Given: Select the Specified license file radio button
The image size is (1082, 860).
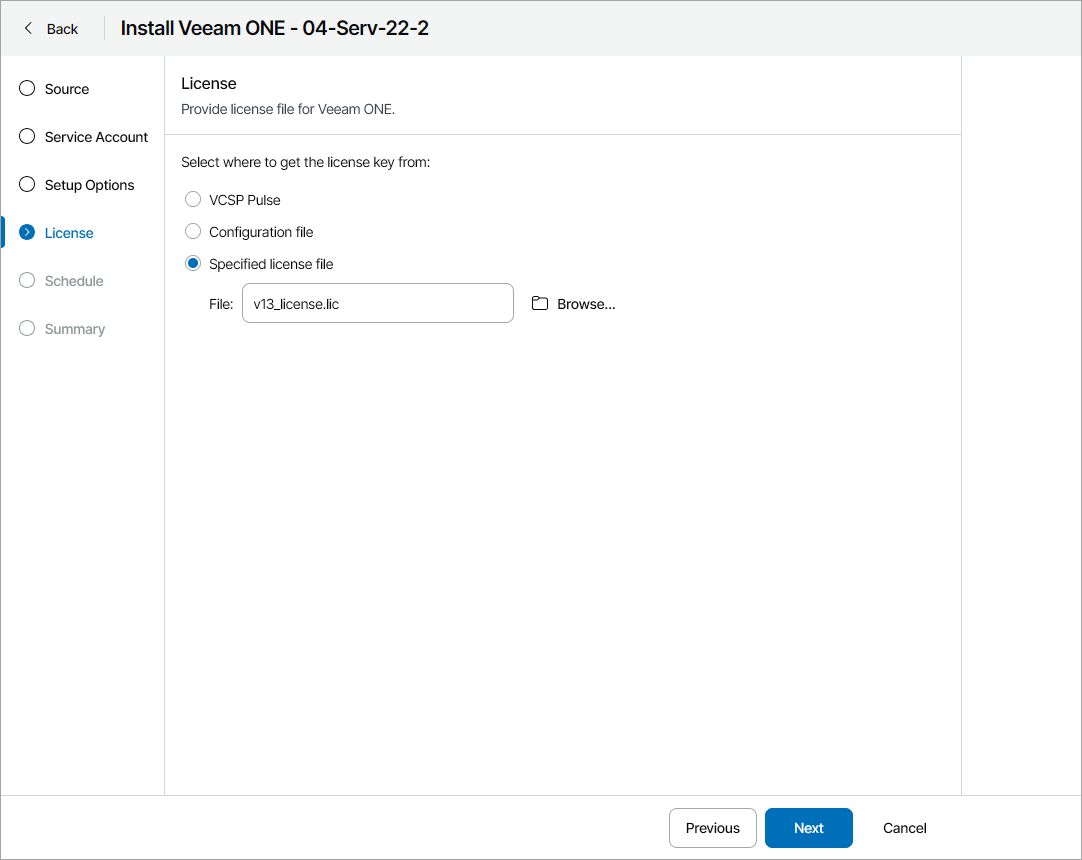Looking at the screenshot, I should click(x=193, y=264).
